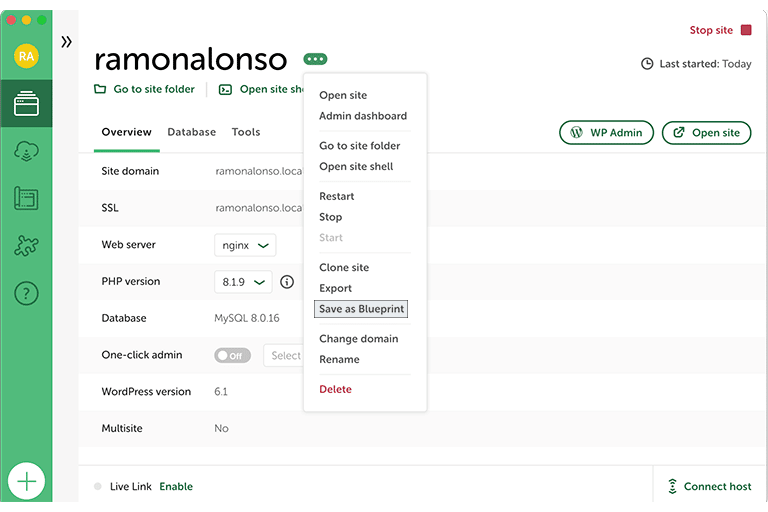Choose Change domain in the context menu

click(x=359, y=339)
